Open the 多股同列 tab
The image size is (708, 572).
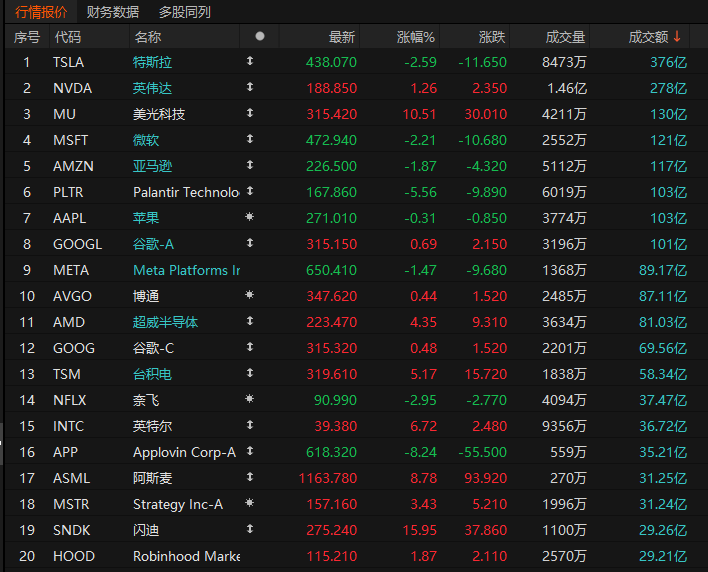click(184, 12)
